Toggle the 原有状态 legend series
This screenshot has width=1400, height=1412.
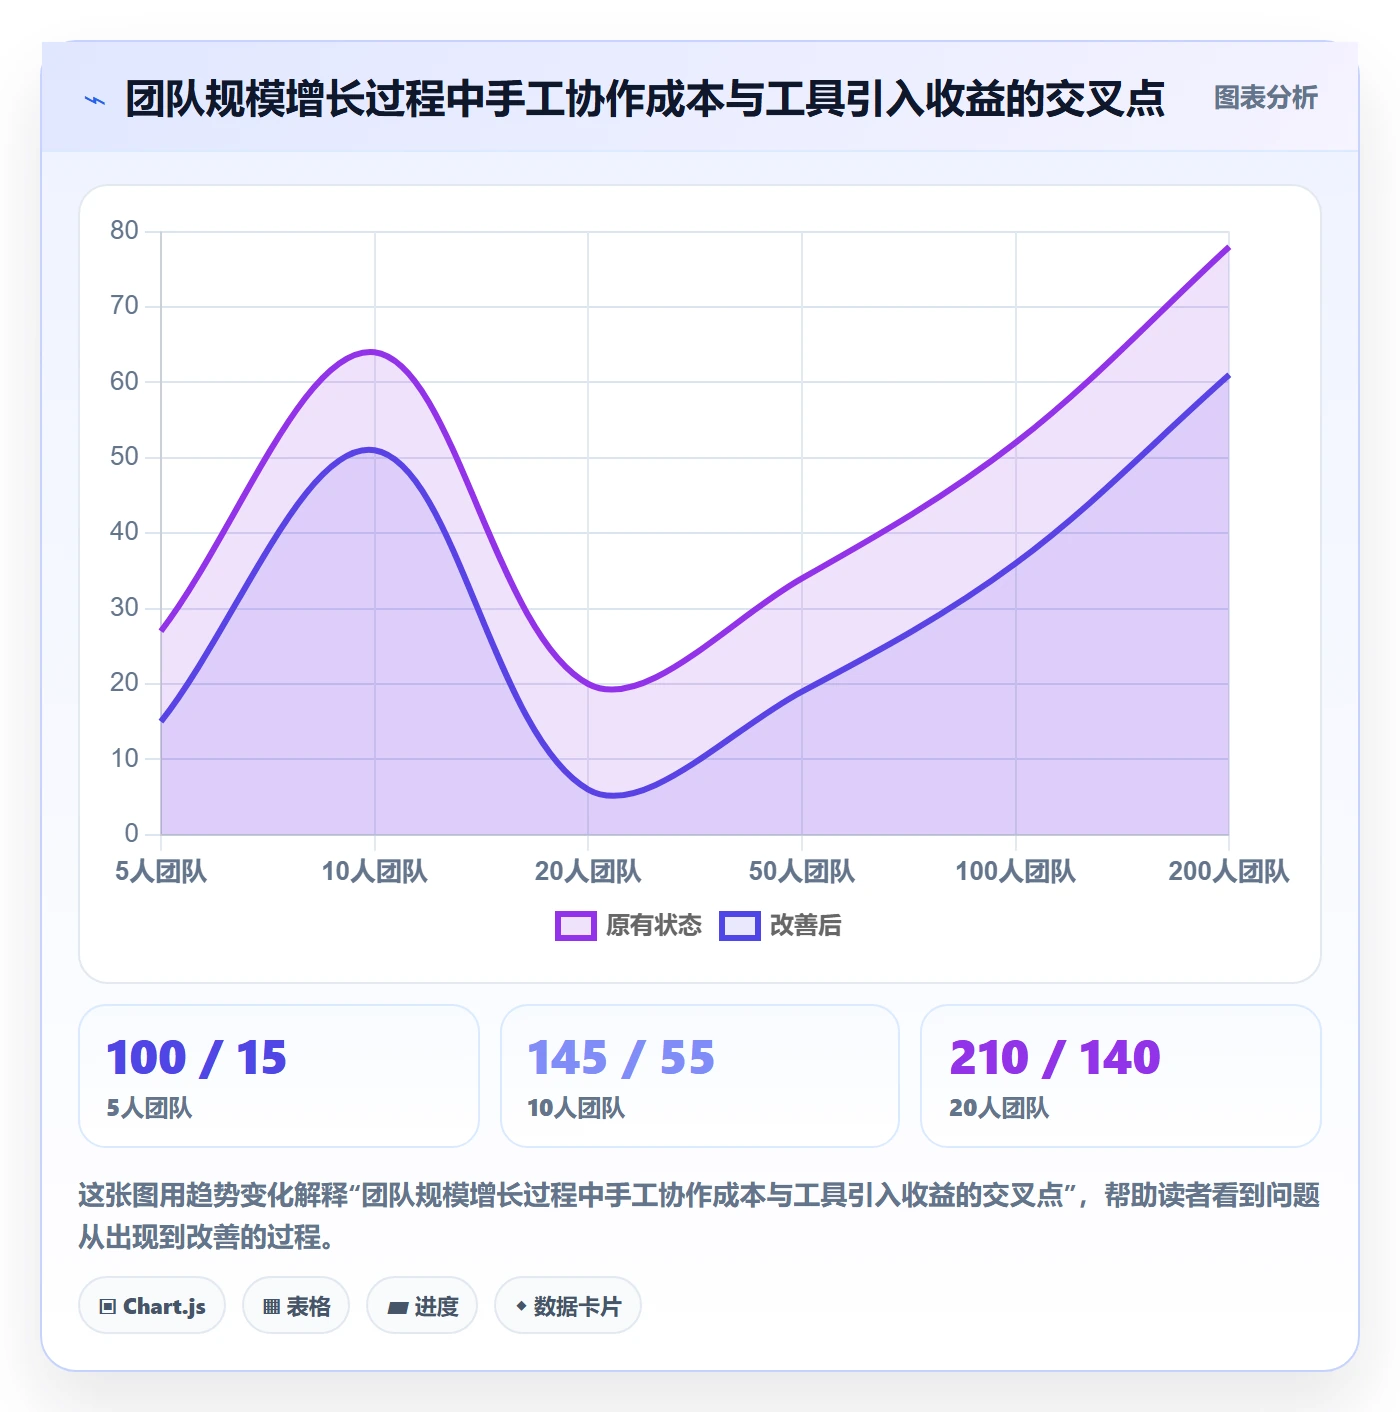pos(629,925)
